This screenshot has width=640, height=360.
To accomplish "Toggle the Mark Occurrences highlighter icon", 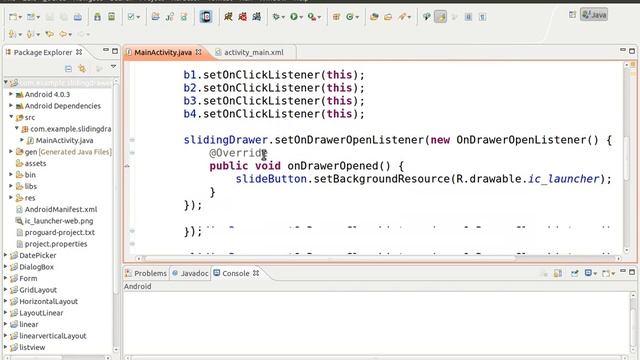I will (x=440, y=17).
